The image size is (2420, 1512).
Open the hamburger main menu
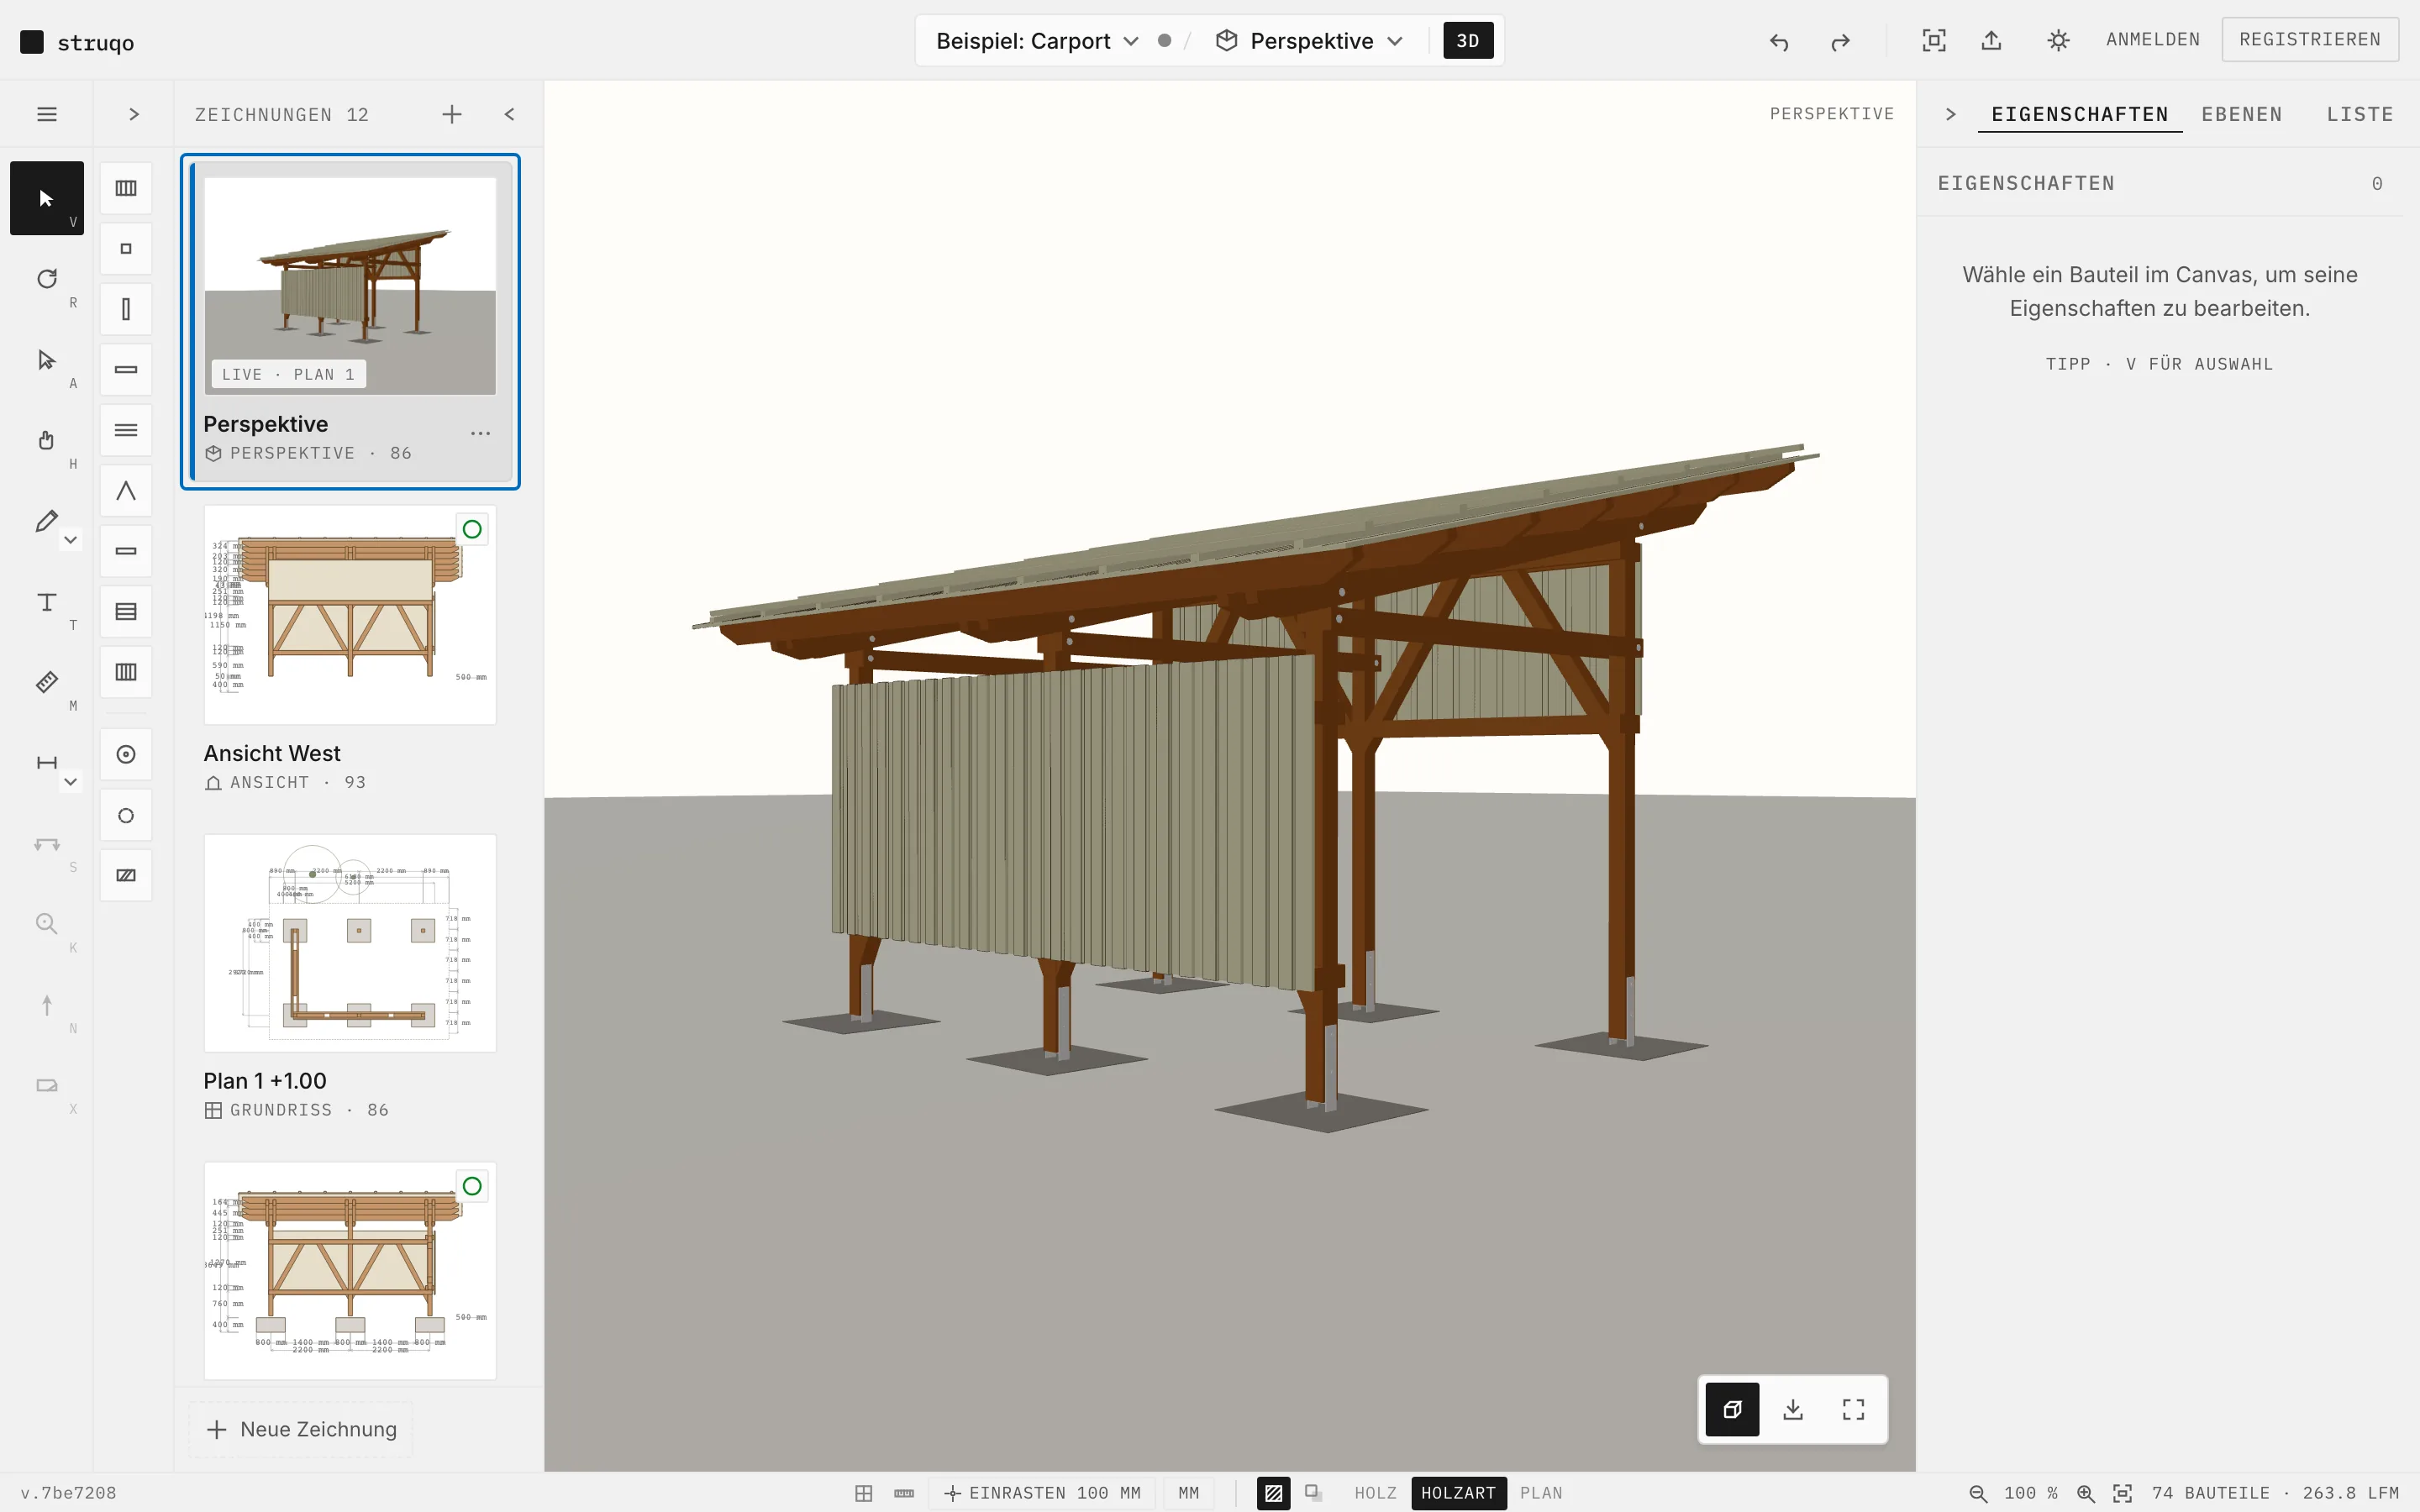point(46,114)
